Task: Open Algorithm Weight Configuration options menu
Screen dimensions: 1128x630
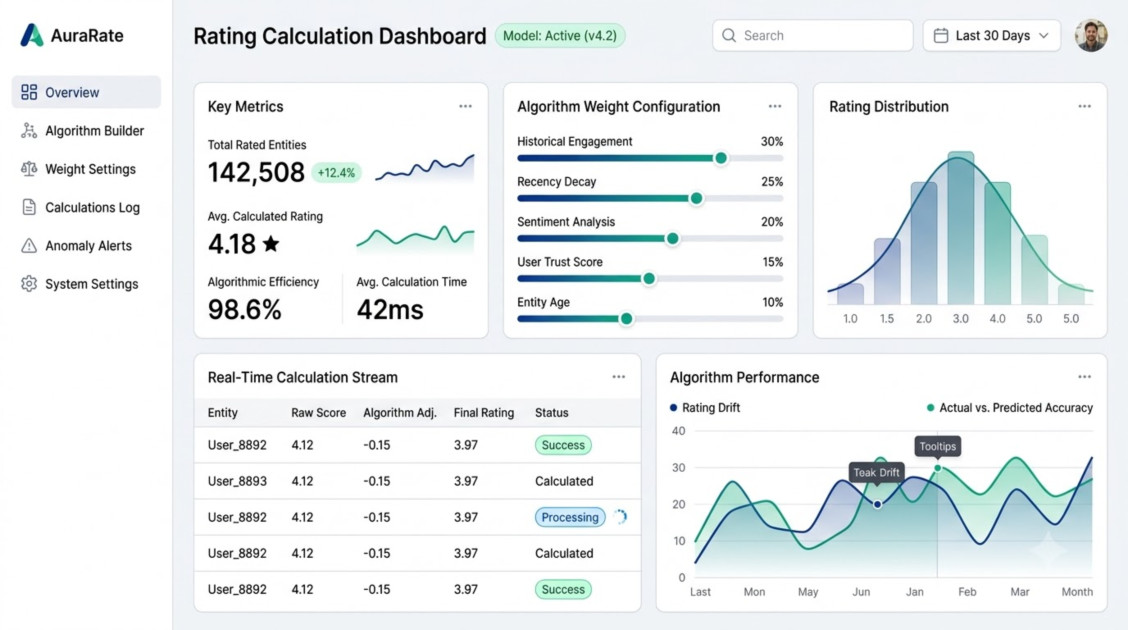Action: [775, 106]
